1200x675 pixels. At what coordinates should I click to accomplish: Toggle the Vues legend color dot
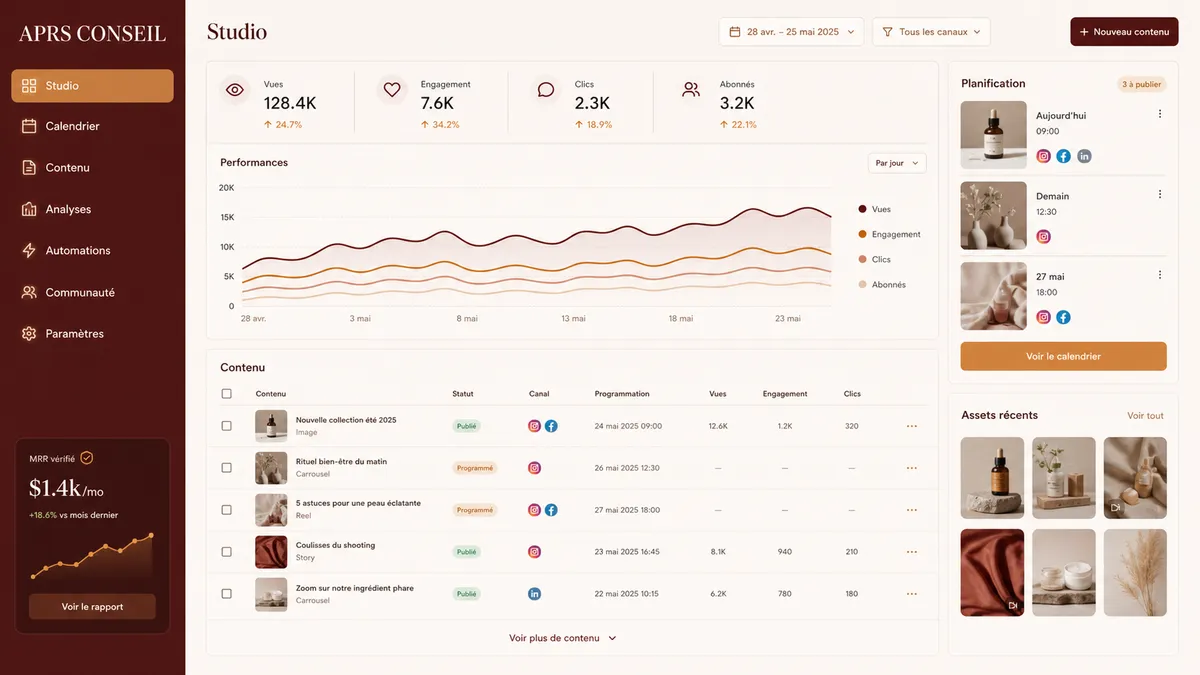[863, 209]
